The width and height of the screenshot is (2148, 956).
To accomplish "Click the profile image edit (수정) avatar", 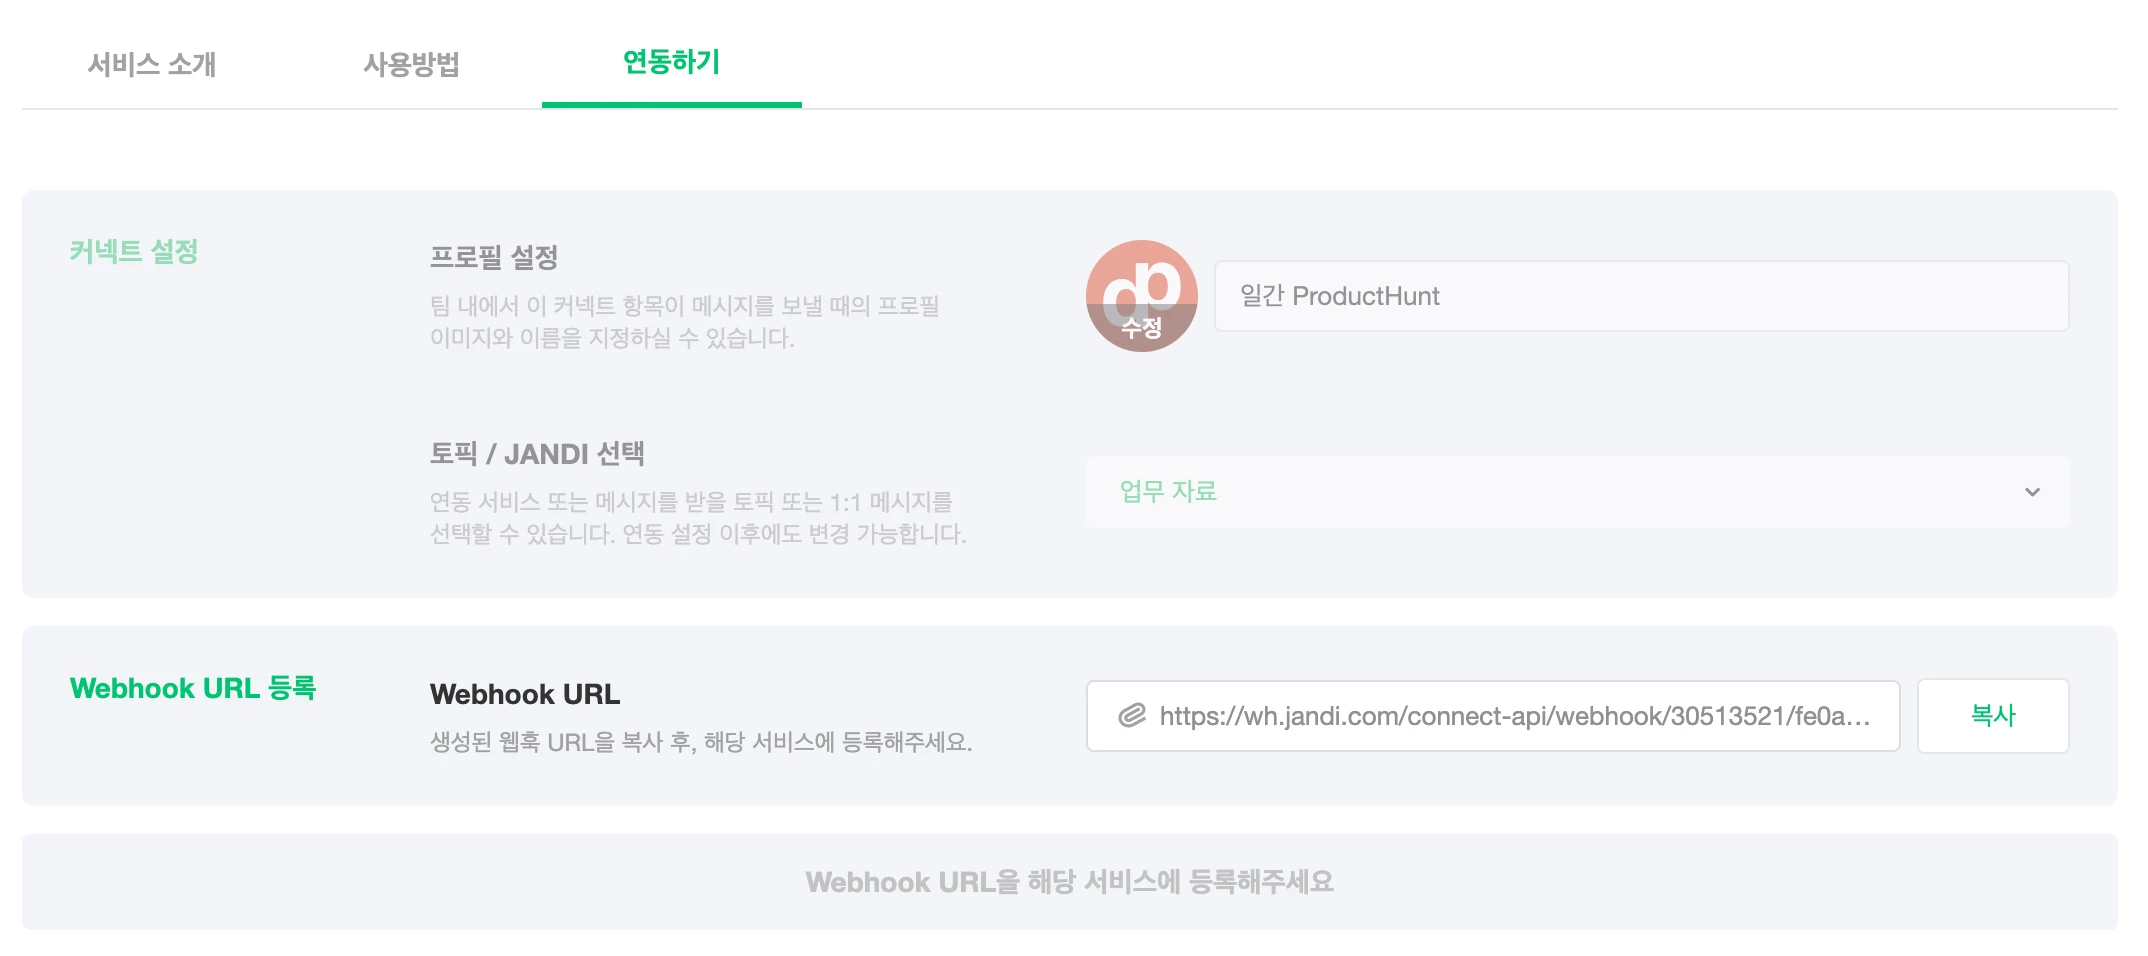I will point(1141,296).
